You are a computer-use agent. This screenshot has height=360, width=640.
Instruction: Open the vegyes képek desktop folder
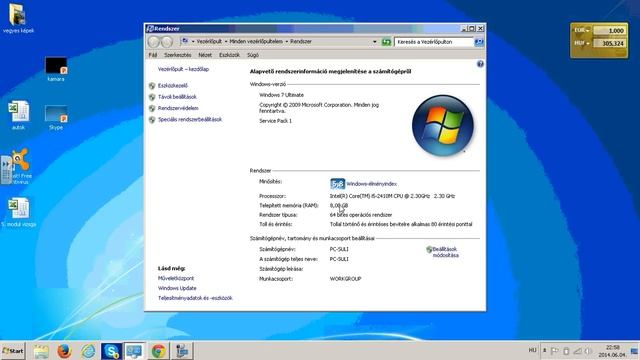(x=18, y=18)
